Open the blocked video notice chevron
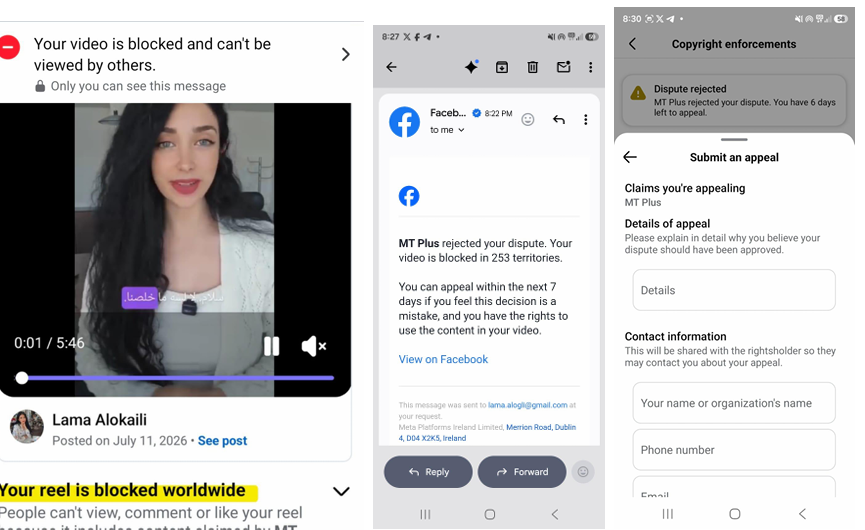Screen dimensions: 865x530 point(345,54)
